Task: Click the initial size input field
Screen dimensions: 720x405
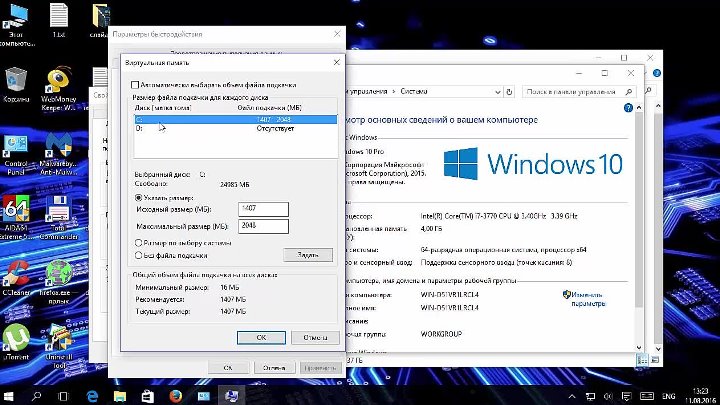Action: 264,209
